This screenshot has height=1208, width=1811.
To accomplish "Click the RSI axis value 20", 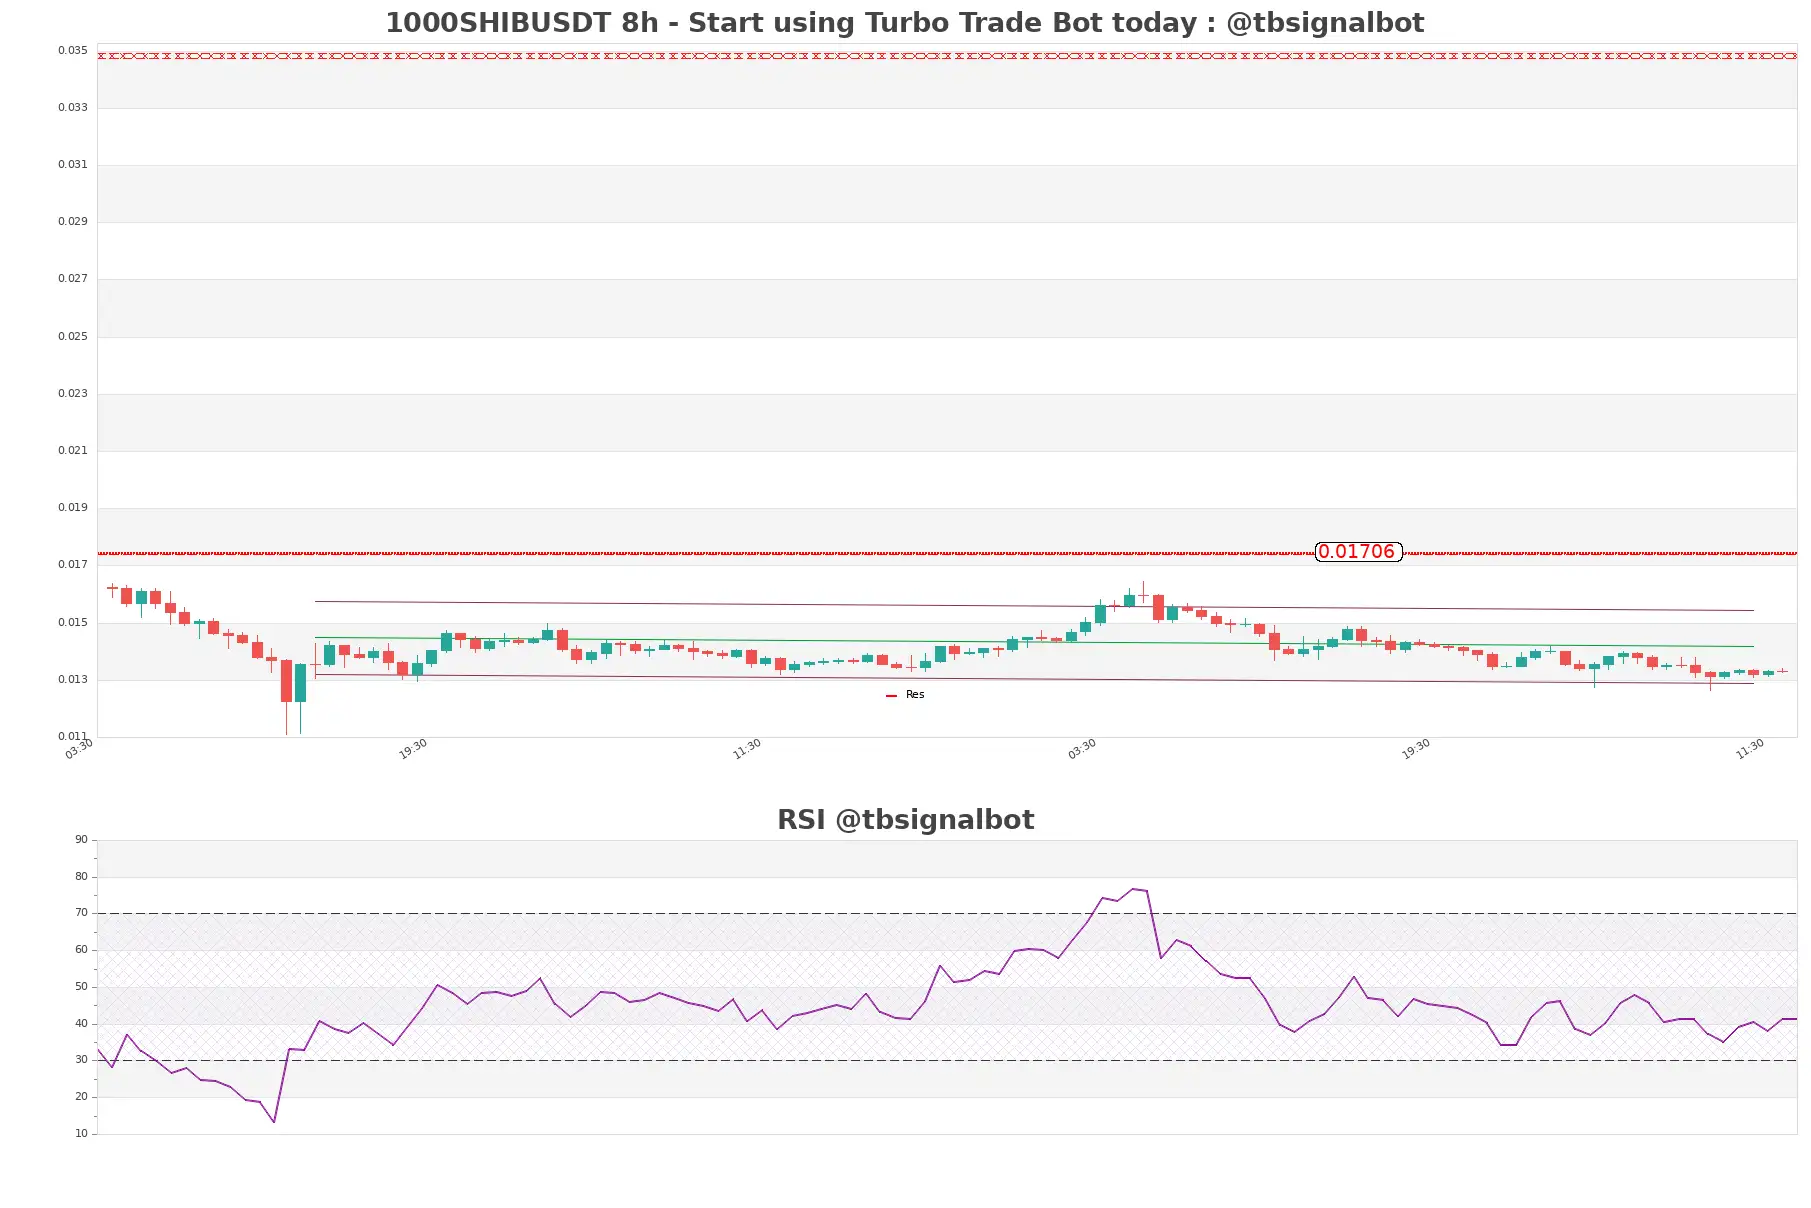I will (81, 1097).
